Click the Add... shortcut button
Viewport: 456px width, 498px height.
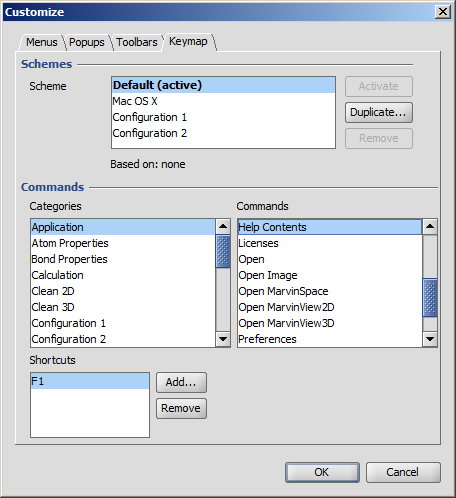pyautogui.click(x=181, y=382)
